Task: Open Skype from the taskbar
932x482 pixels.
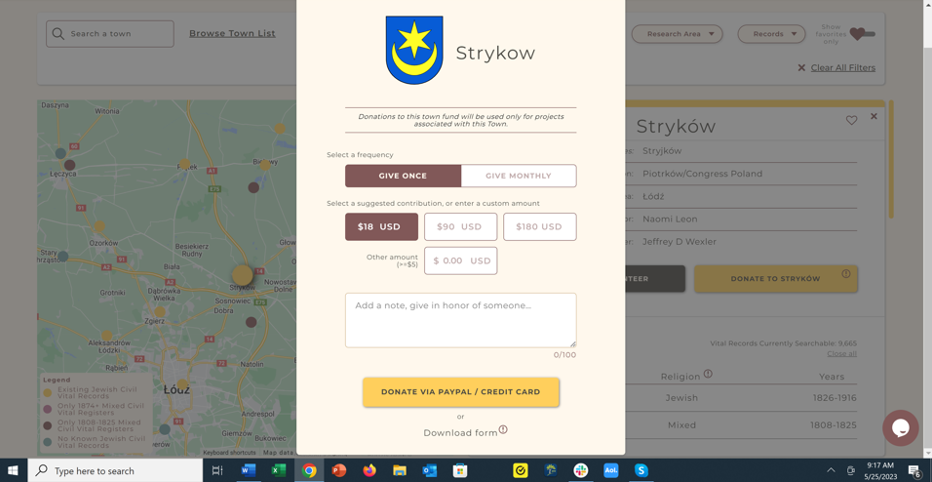Action: (x=641, y=471)
